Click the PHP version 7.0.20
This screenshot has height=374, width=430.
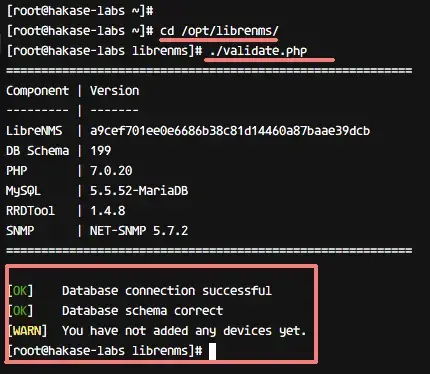click(x=111, y=171)
